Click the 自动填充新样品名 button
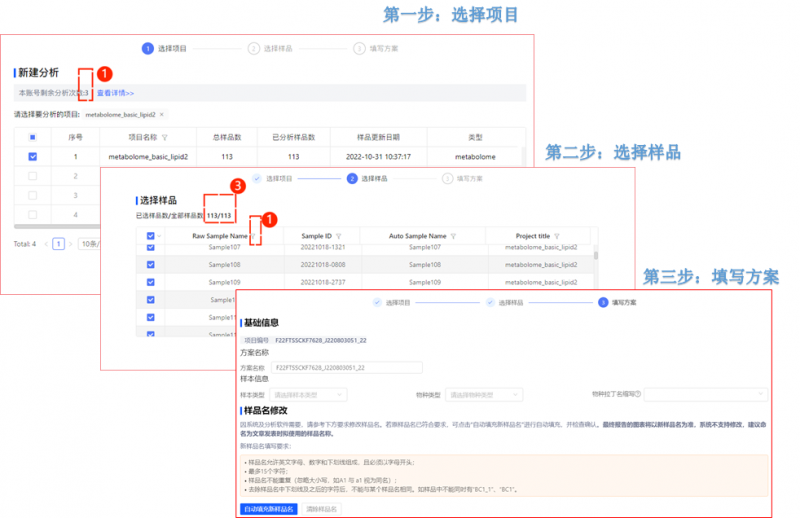Image resolution: width=800 pixels, height=518 pixels. [268, 509]
